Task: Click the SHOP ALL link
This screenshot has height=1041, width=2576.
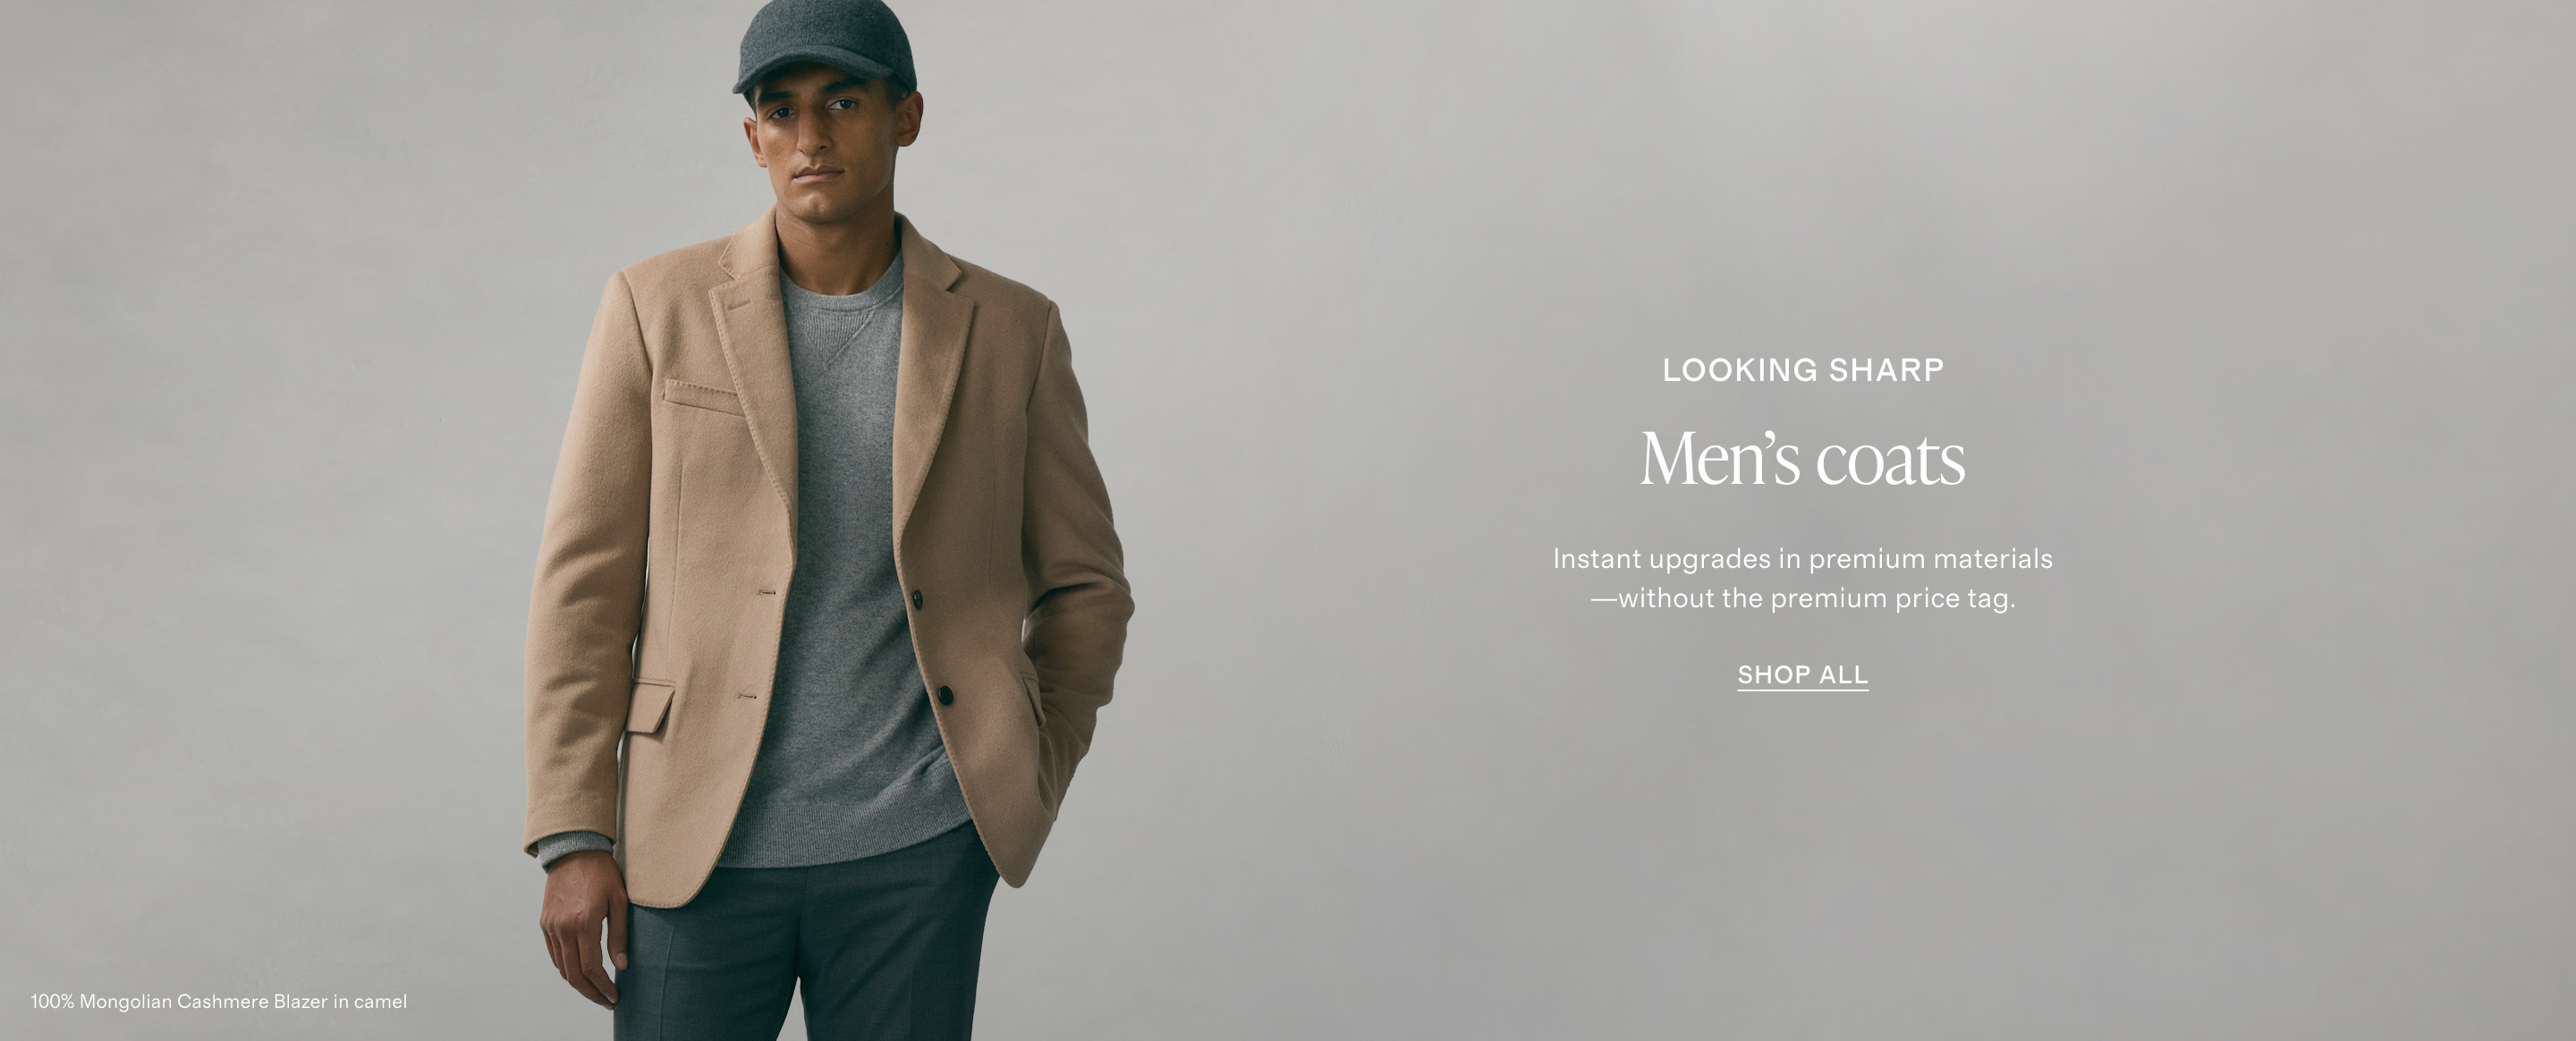Action: pos(1802,675)
